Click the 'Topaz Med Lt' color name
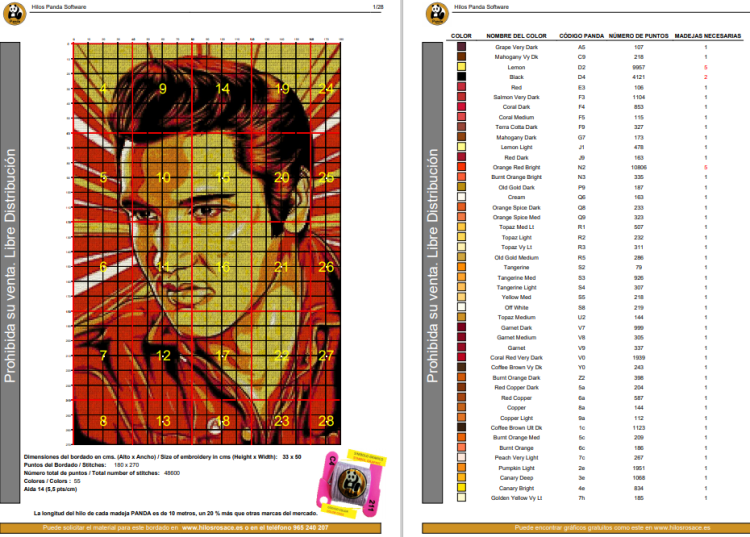750x537 pixels. click(516, 227)
